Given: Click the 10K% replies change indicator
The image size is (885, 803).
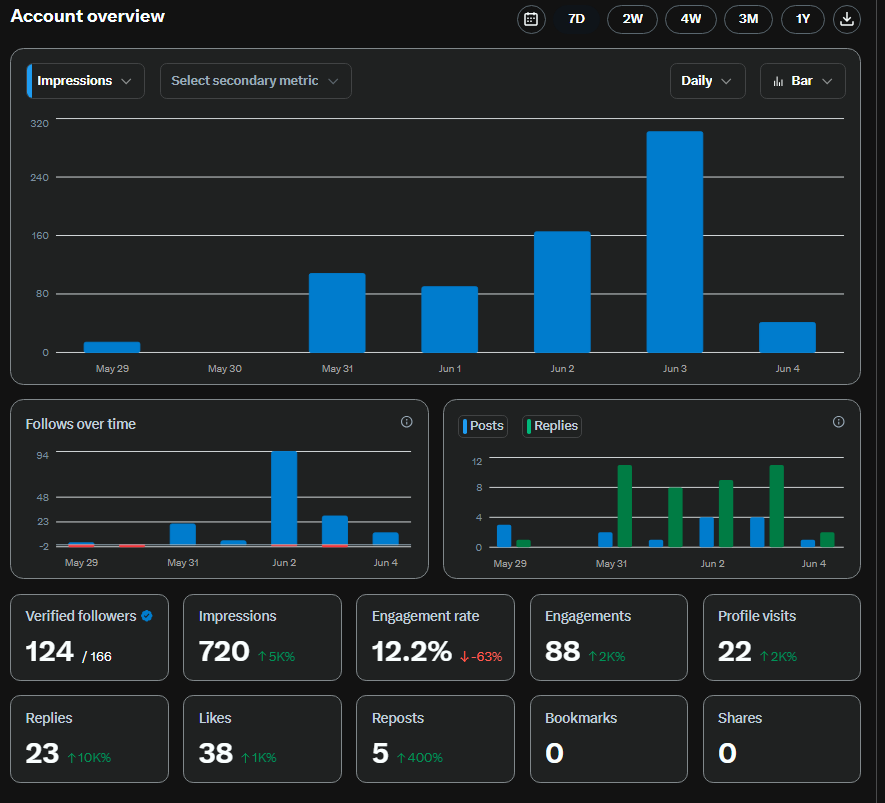Looking at the screenshot, I should coord(89,757).
